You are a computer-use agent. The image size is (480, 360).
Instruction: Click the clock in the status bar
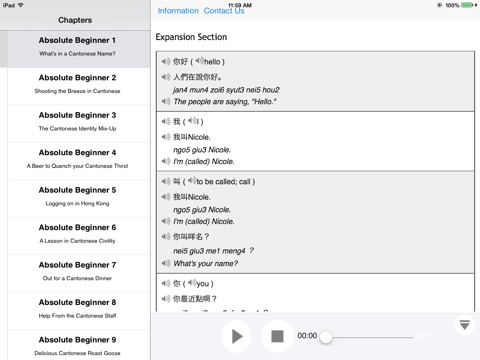[240, 5]
